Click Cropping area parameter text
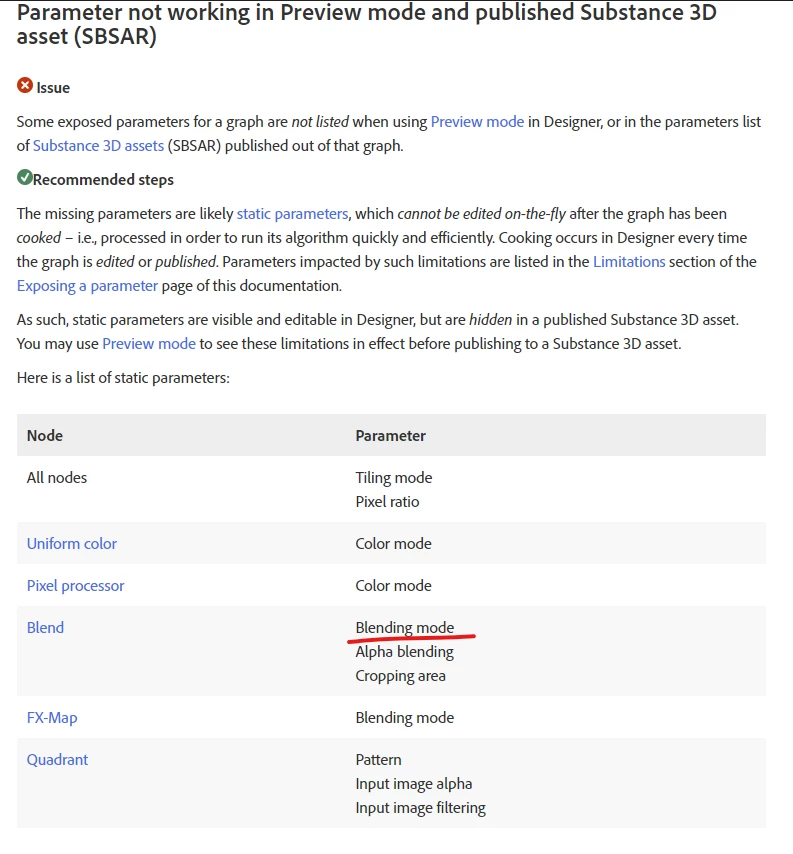 (400, 676)
